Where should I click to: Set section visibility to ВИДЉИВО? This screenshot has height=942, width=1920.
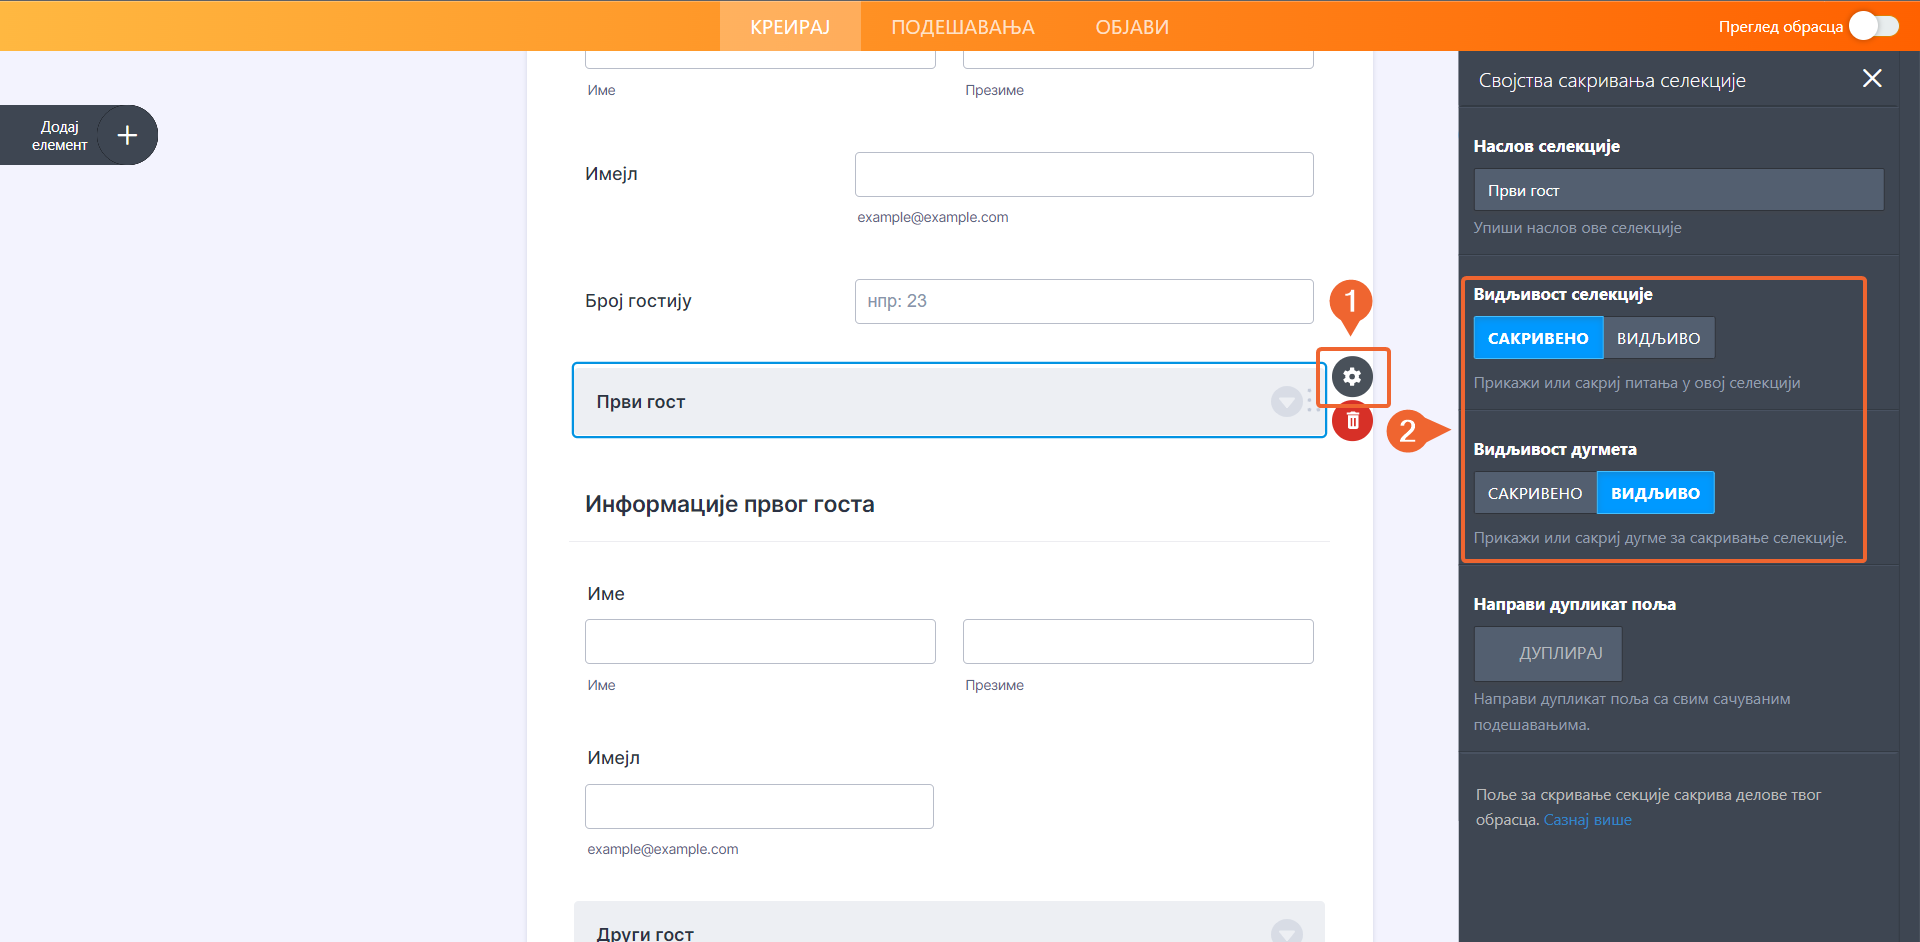tap(1658, 338)
